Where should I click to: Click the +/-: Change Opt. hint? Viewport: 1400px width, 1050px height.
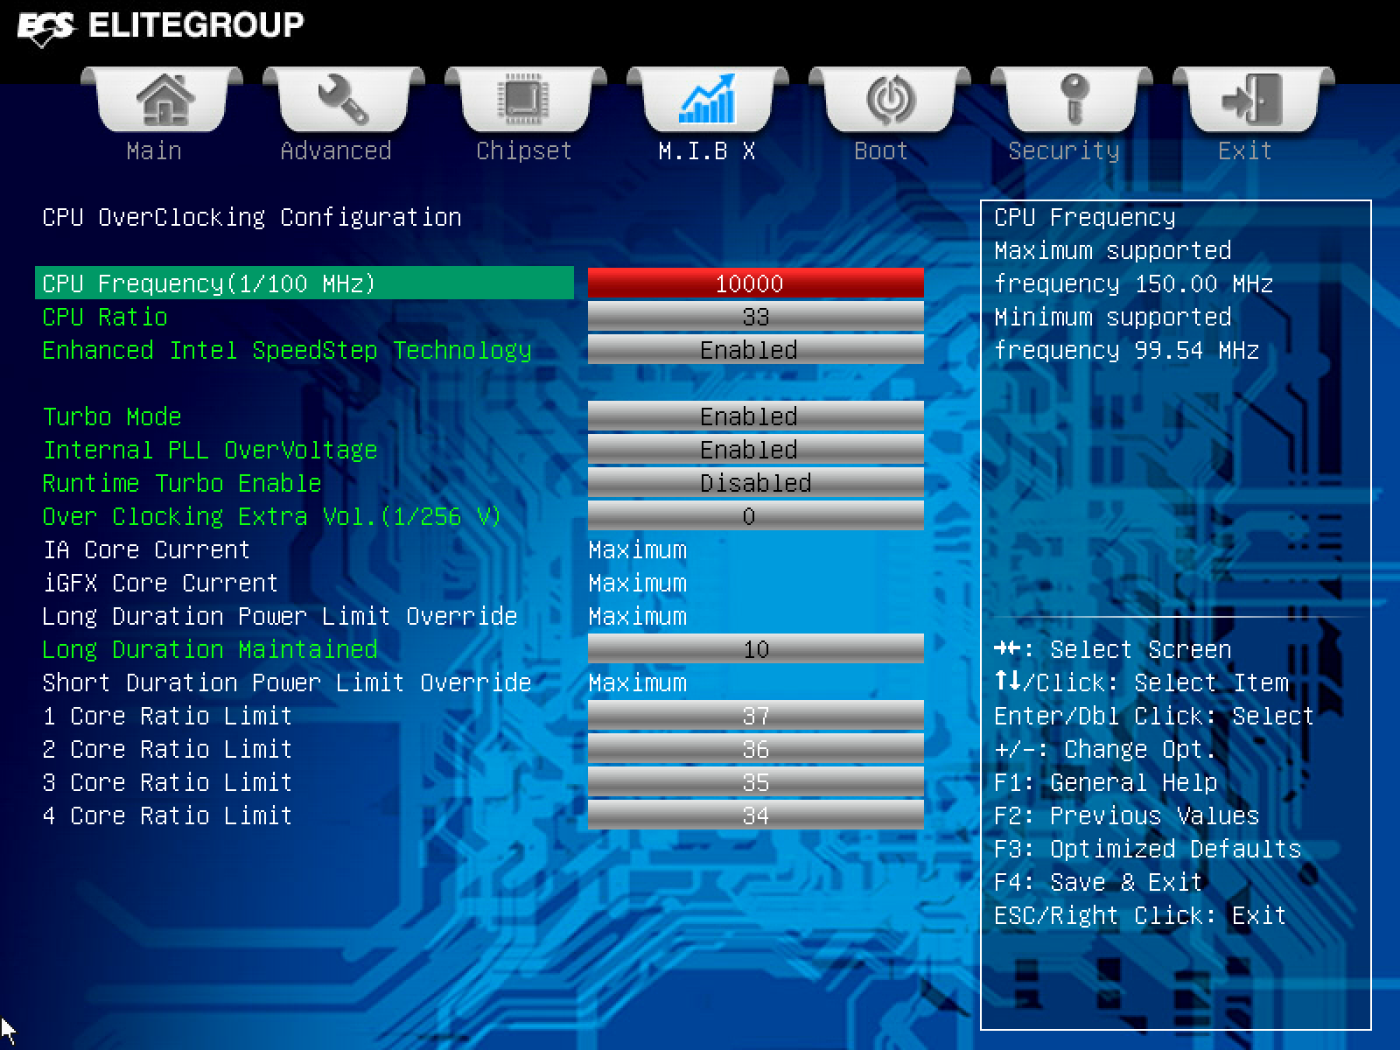tap(1106, 749)
